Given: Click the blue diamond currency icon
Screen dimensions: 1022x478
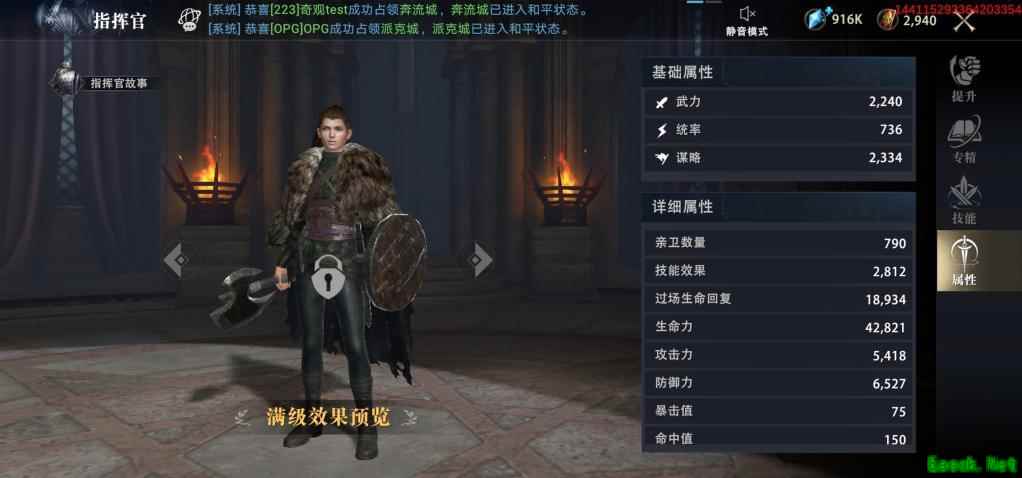Looking at the screenshot, I should click(x=817, y=19).
